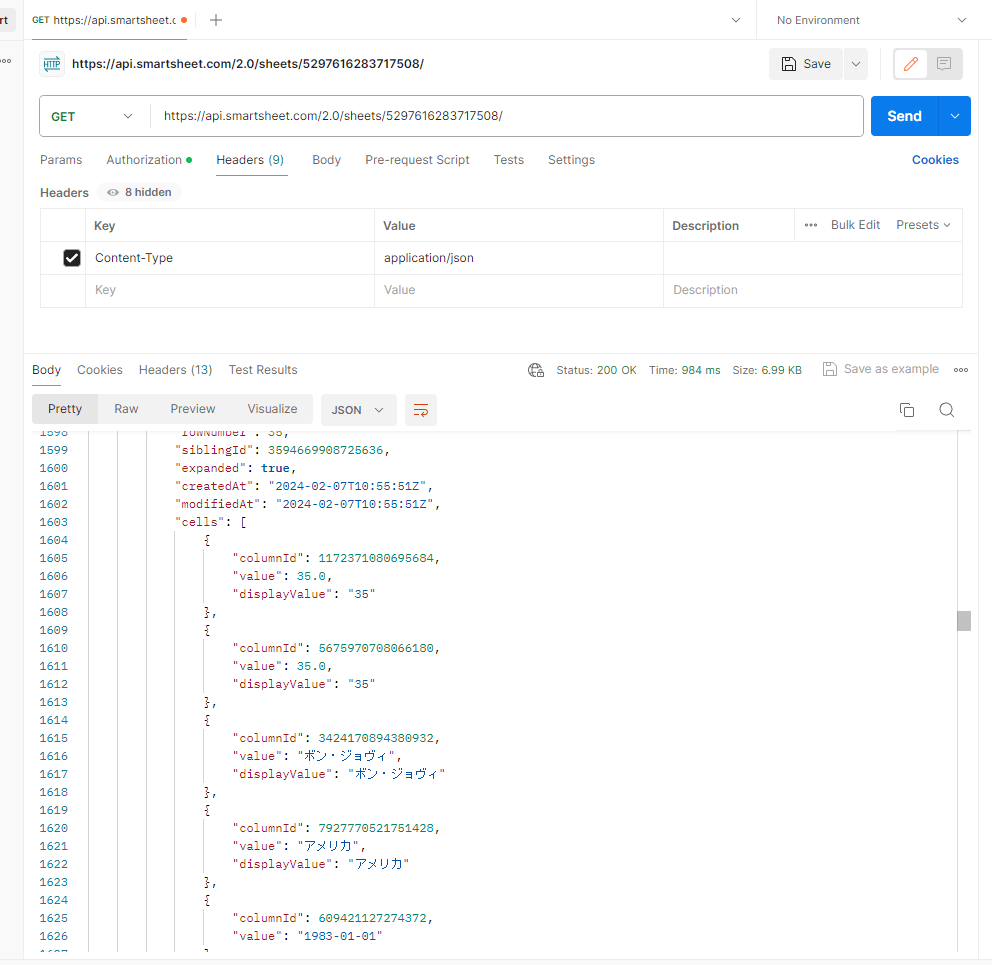Open the comments icon

pyautogui.click(x=944, y=64)
